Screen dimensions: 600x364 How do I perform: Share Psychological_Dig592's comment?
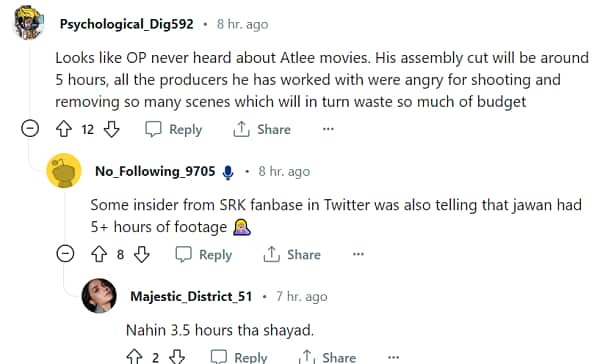click(262, 129)
